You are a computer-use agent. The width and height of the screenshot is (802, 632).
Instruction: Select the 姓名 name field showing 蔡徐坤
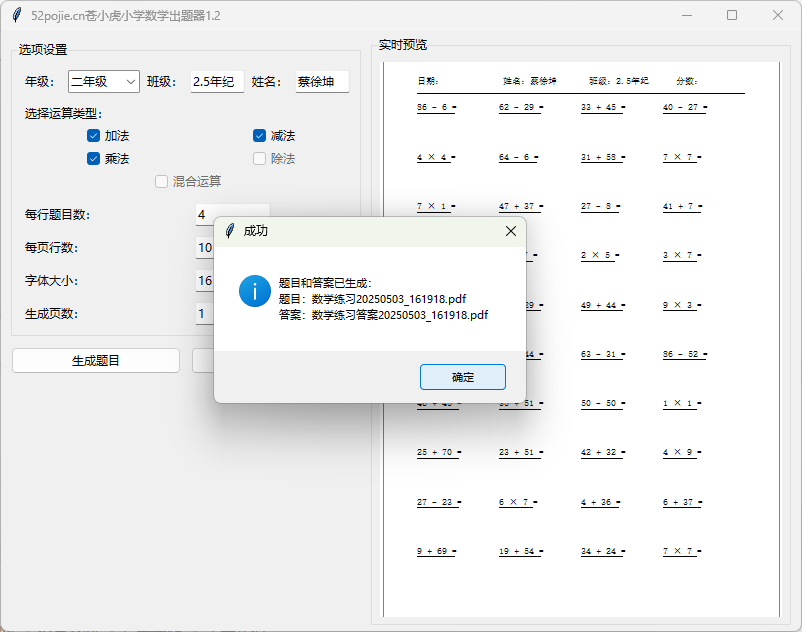tap(322, 80)
